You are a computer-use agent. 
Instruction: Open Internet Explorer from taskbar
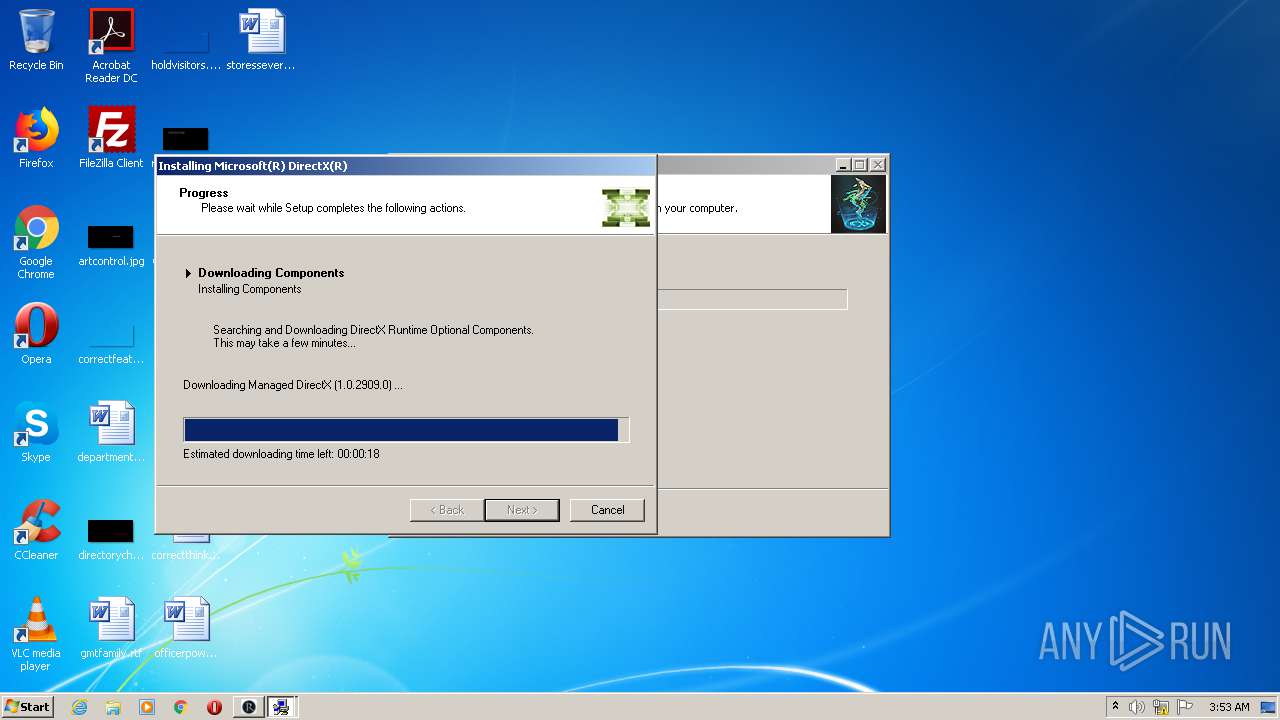click(x=79, y=707)
